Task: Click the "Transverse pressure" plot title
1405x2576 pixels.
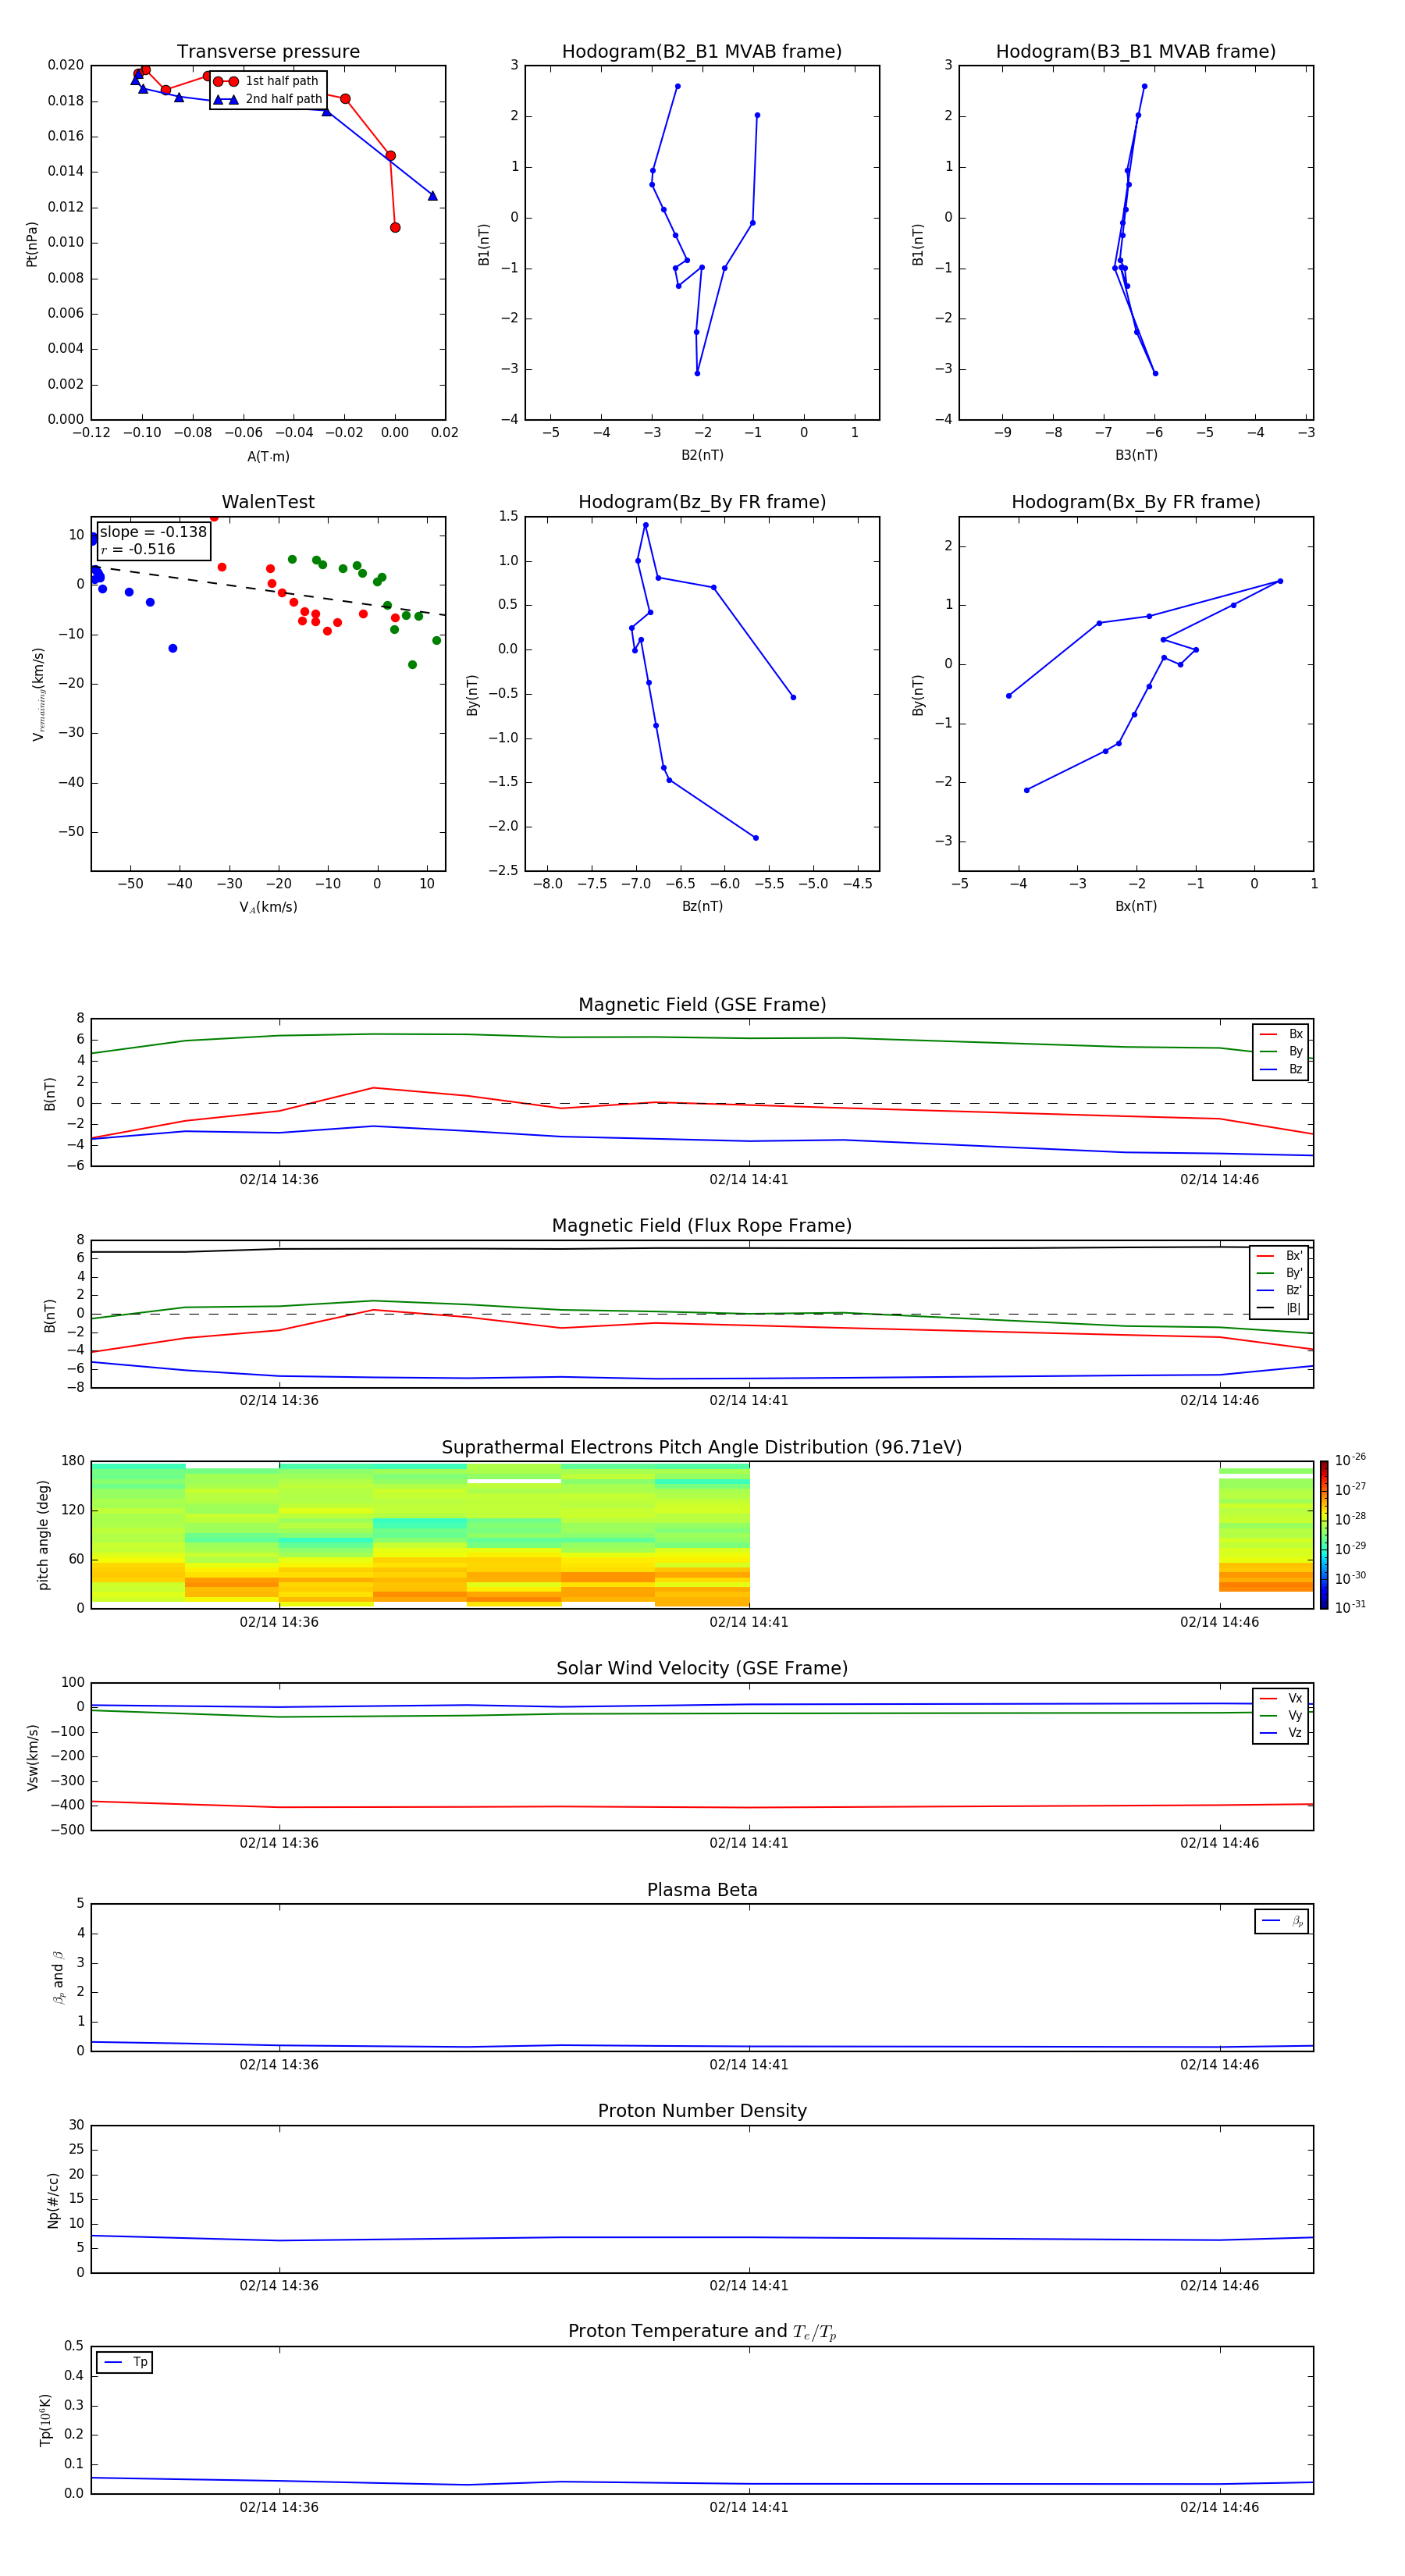Action: (x=268, y=52)
